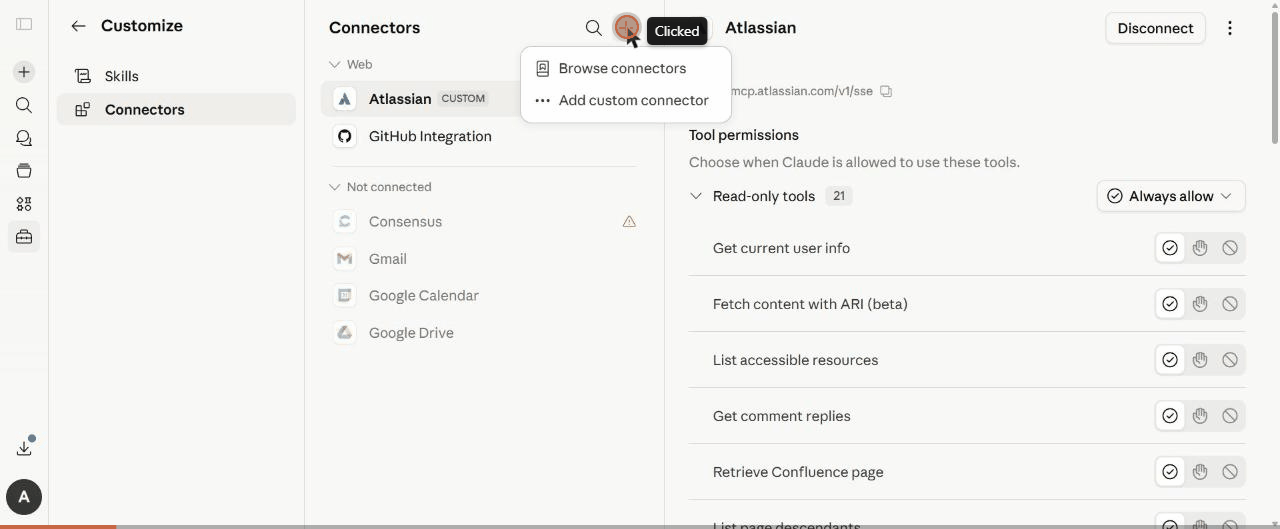
Task: Set Retrieve Confluence page to needs approval
Action: [x=1200, y=472]
